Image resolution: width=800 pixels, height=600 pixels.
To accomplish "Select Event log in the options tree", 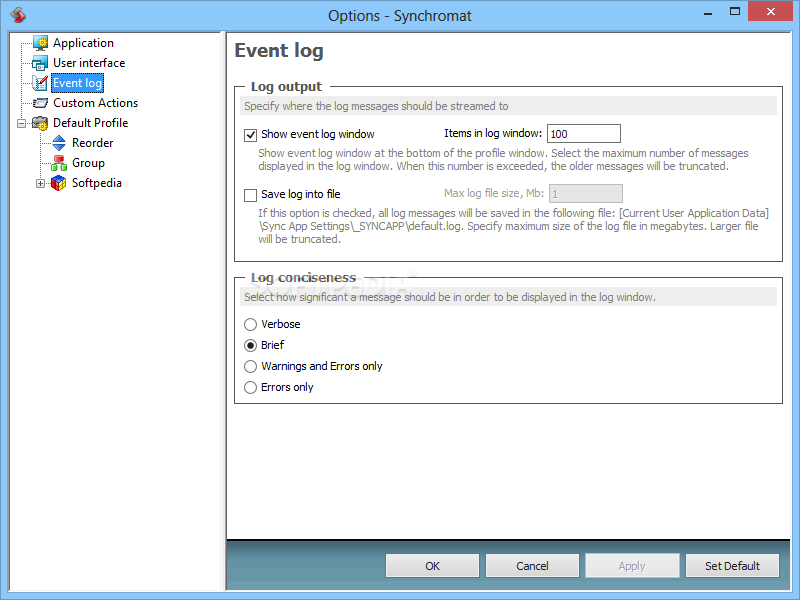I will [x=78, y=83].
